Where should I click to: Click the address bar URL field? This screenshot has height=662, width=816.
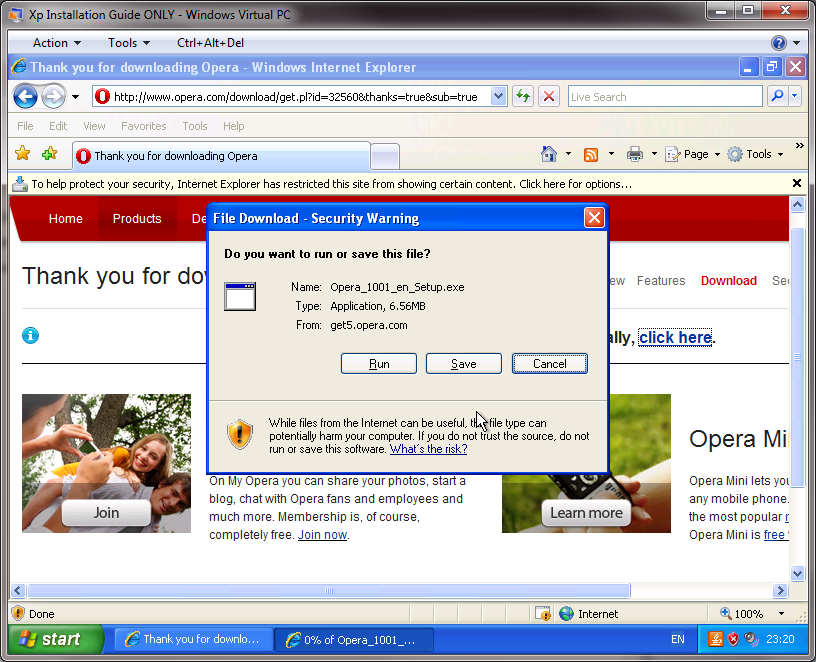click(295, 97)
